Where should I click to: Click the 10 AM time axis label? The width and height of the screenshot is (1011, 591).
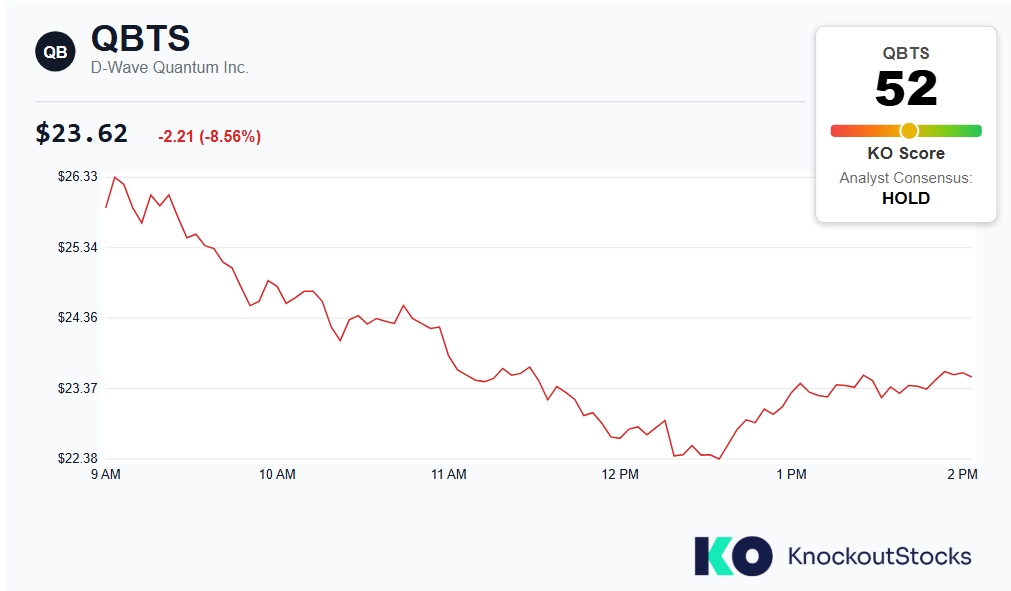(277, 474)
